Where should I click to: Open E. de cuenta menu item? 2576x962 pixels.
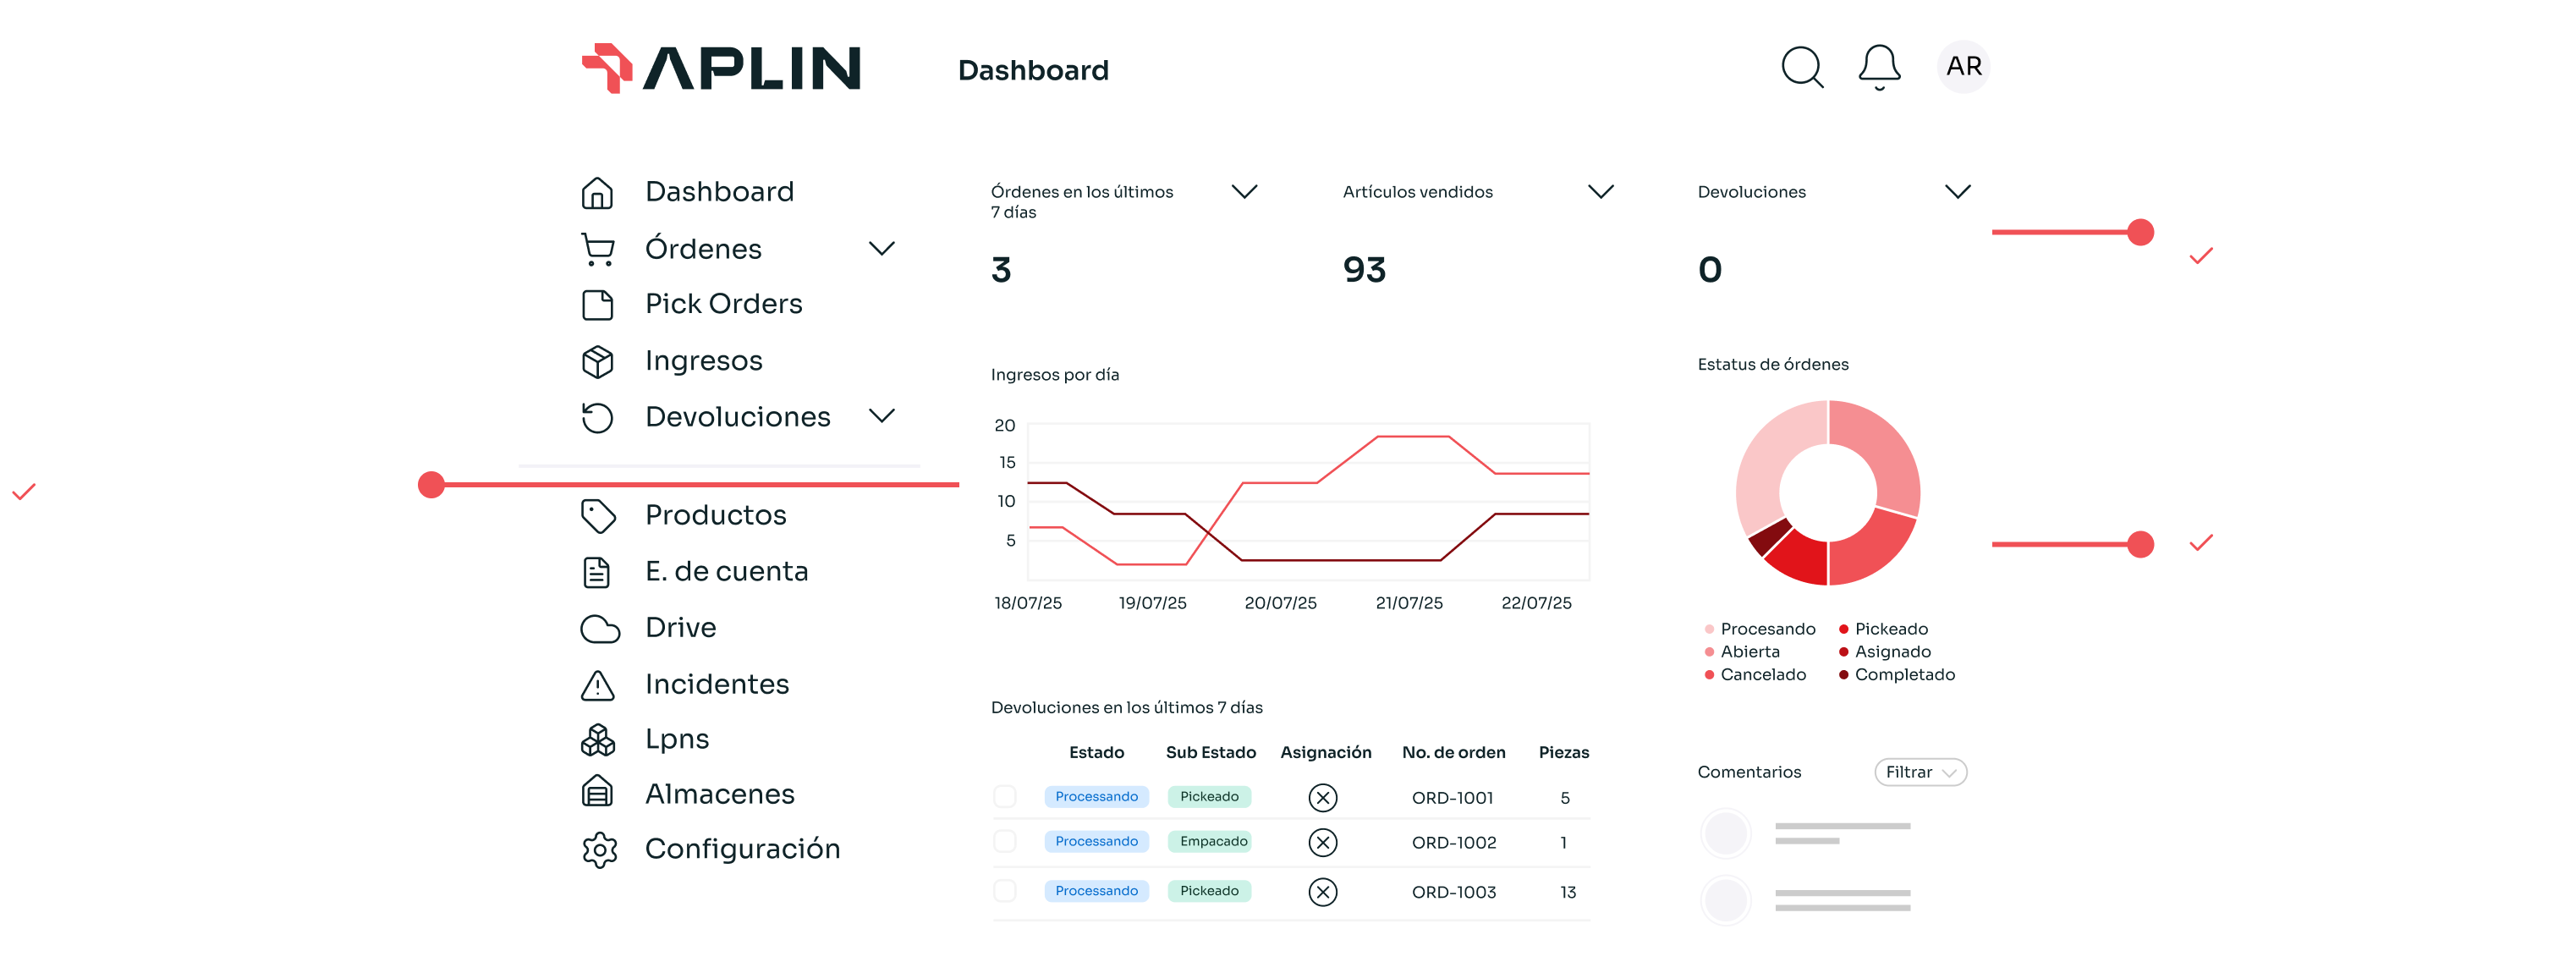point(726,571)
